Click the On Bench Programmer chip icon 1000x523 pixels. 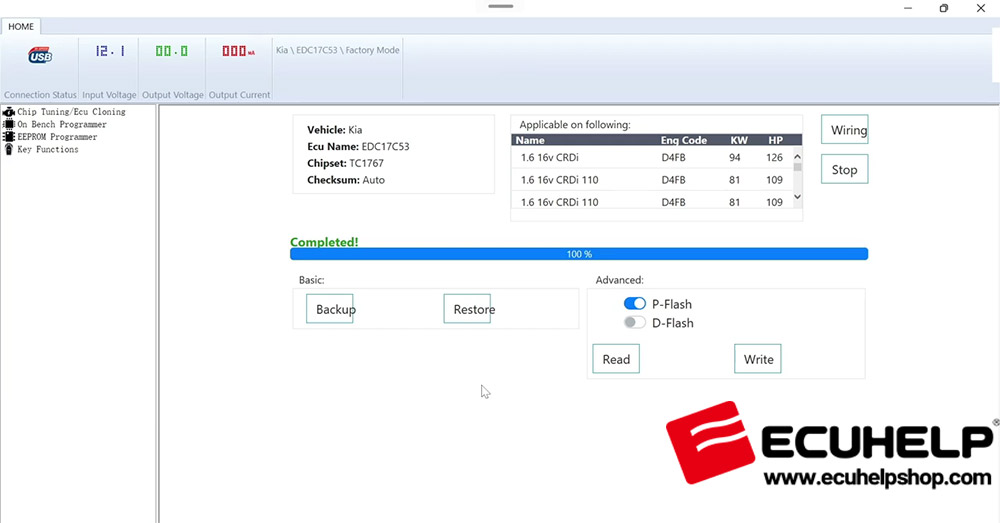pyautogui.click(x=8, y=124)
